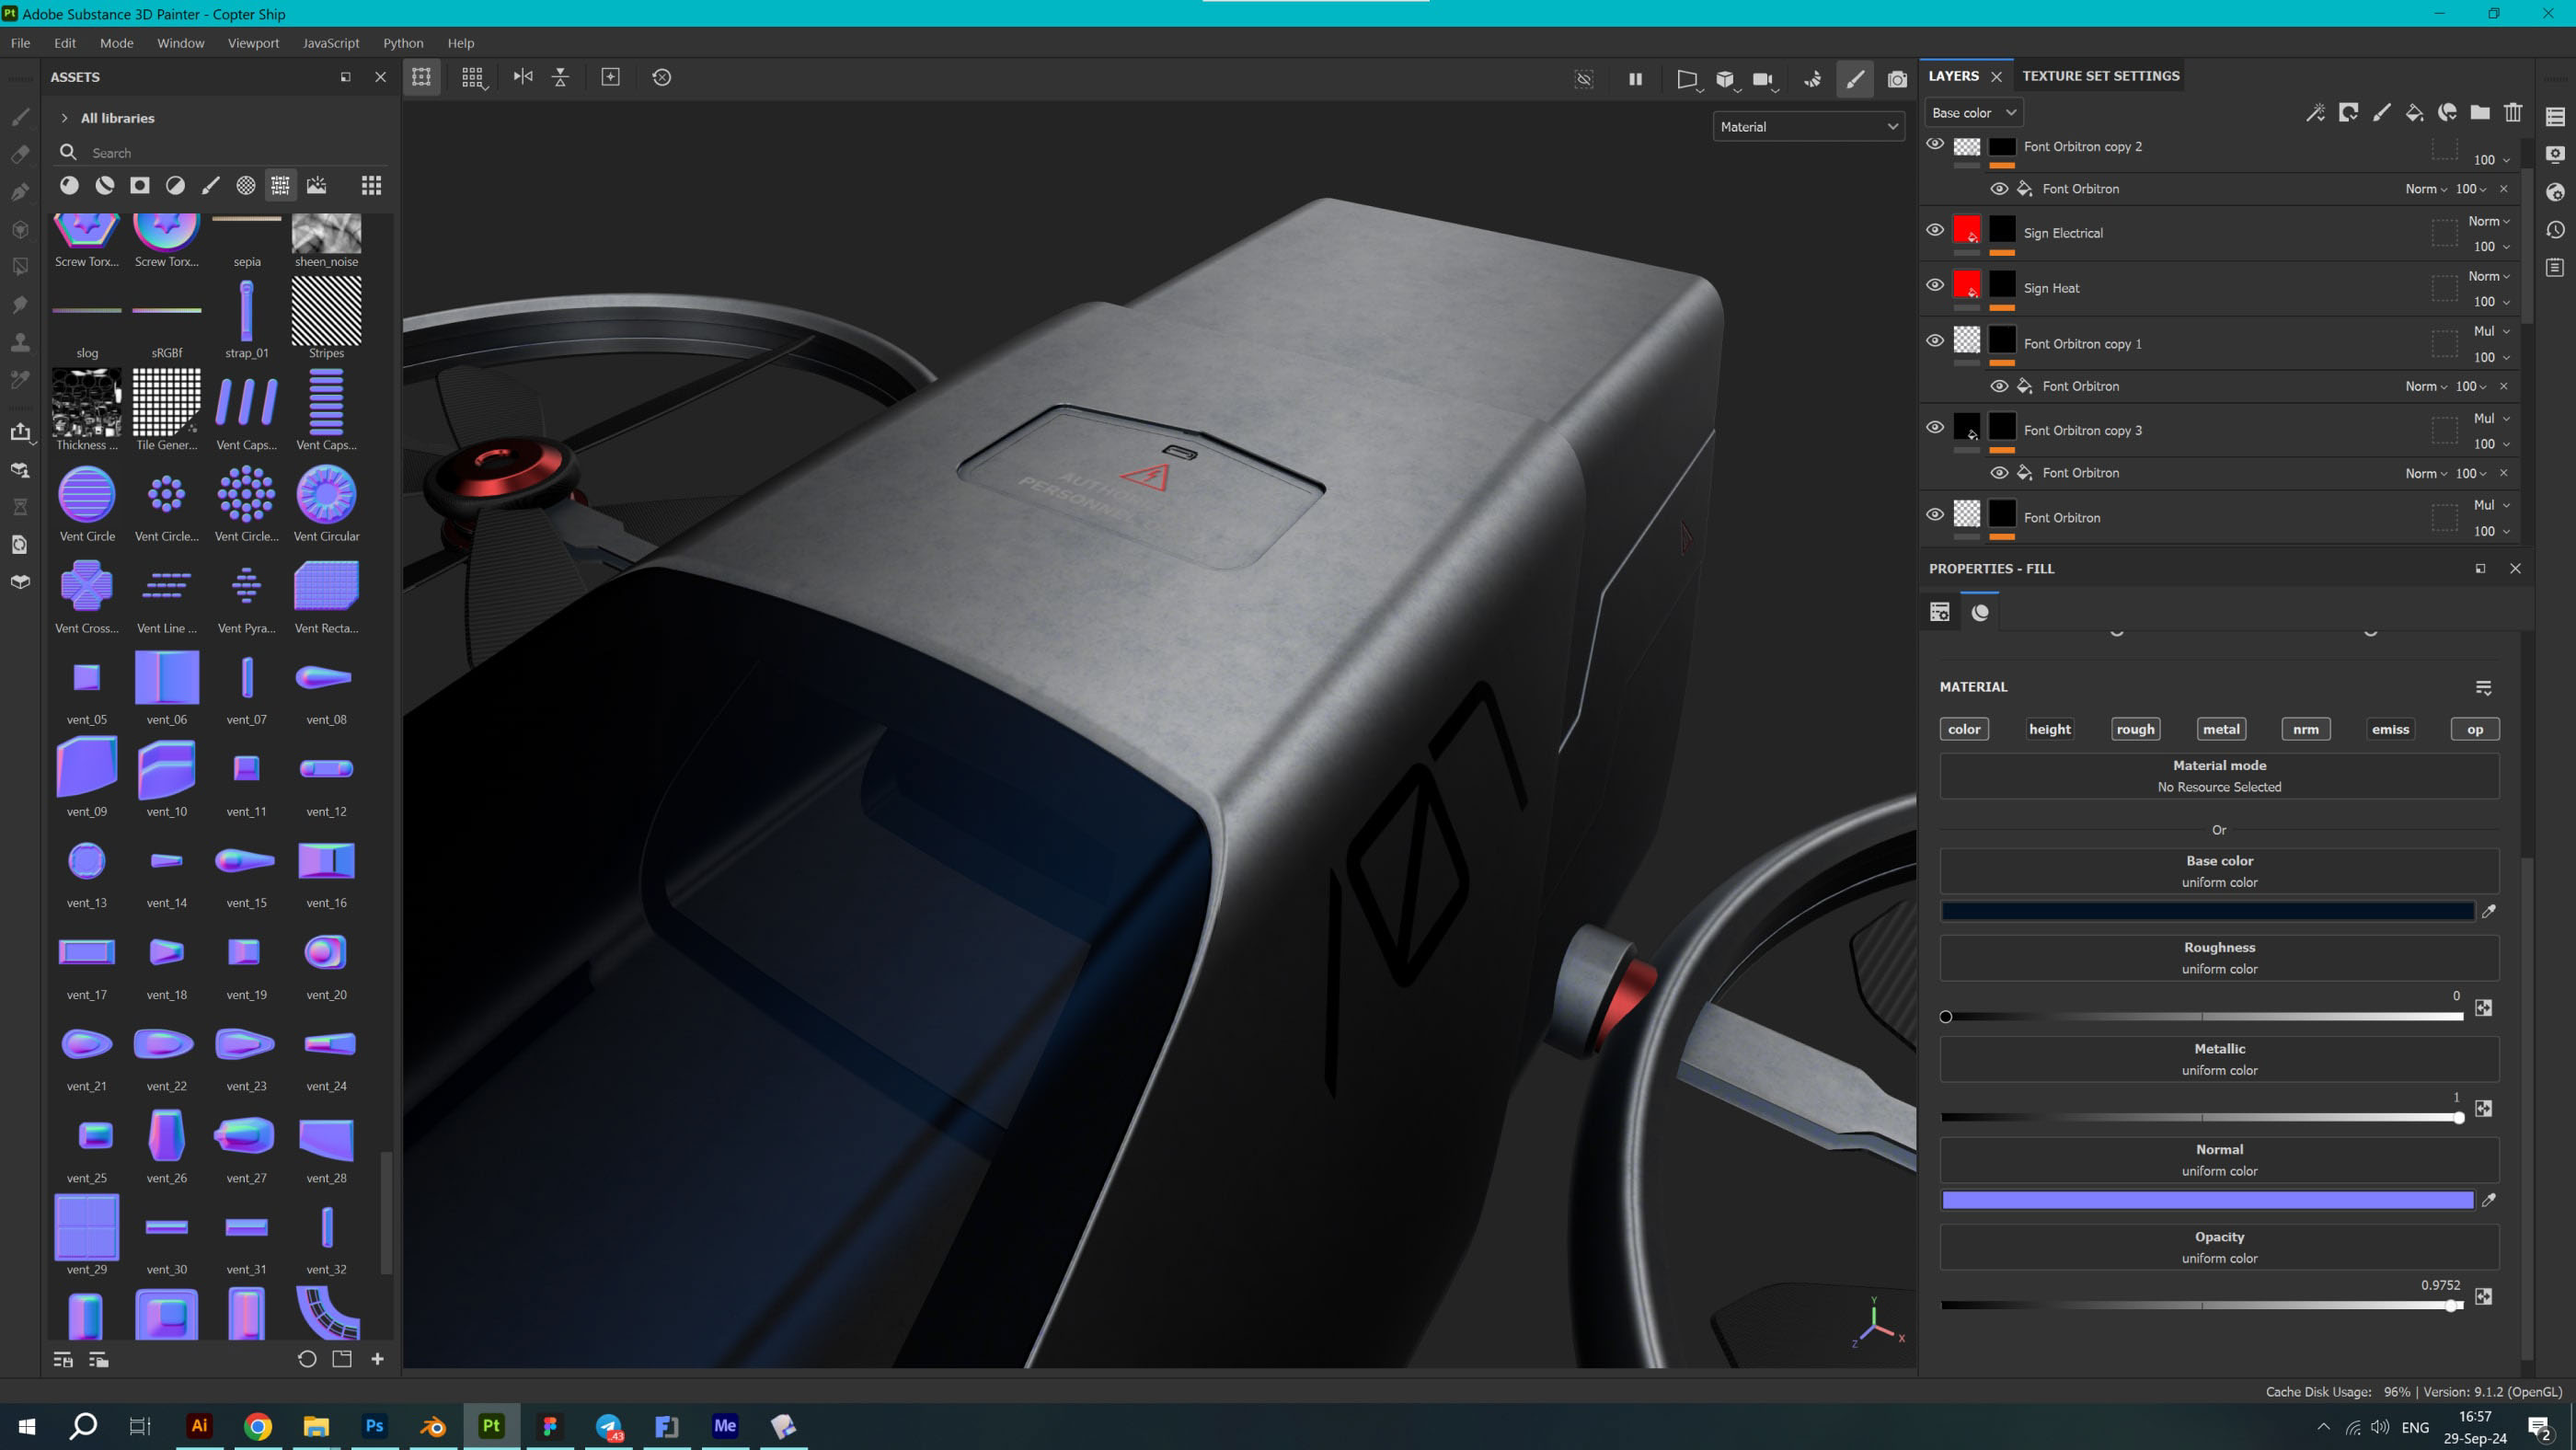Open the Viewport menu
The width and height of the screenshot is (2576, 1450).
[253, 43]
